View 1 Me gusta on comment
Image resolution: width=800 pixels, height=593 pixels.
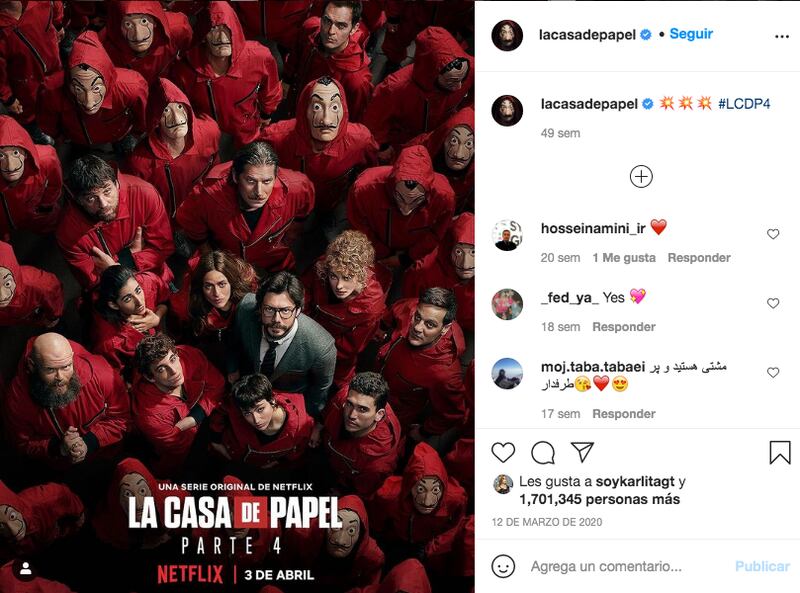(x=624, y=258)
